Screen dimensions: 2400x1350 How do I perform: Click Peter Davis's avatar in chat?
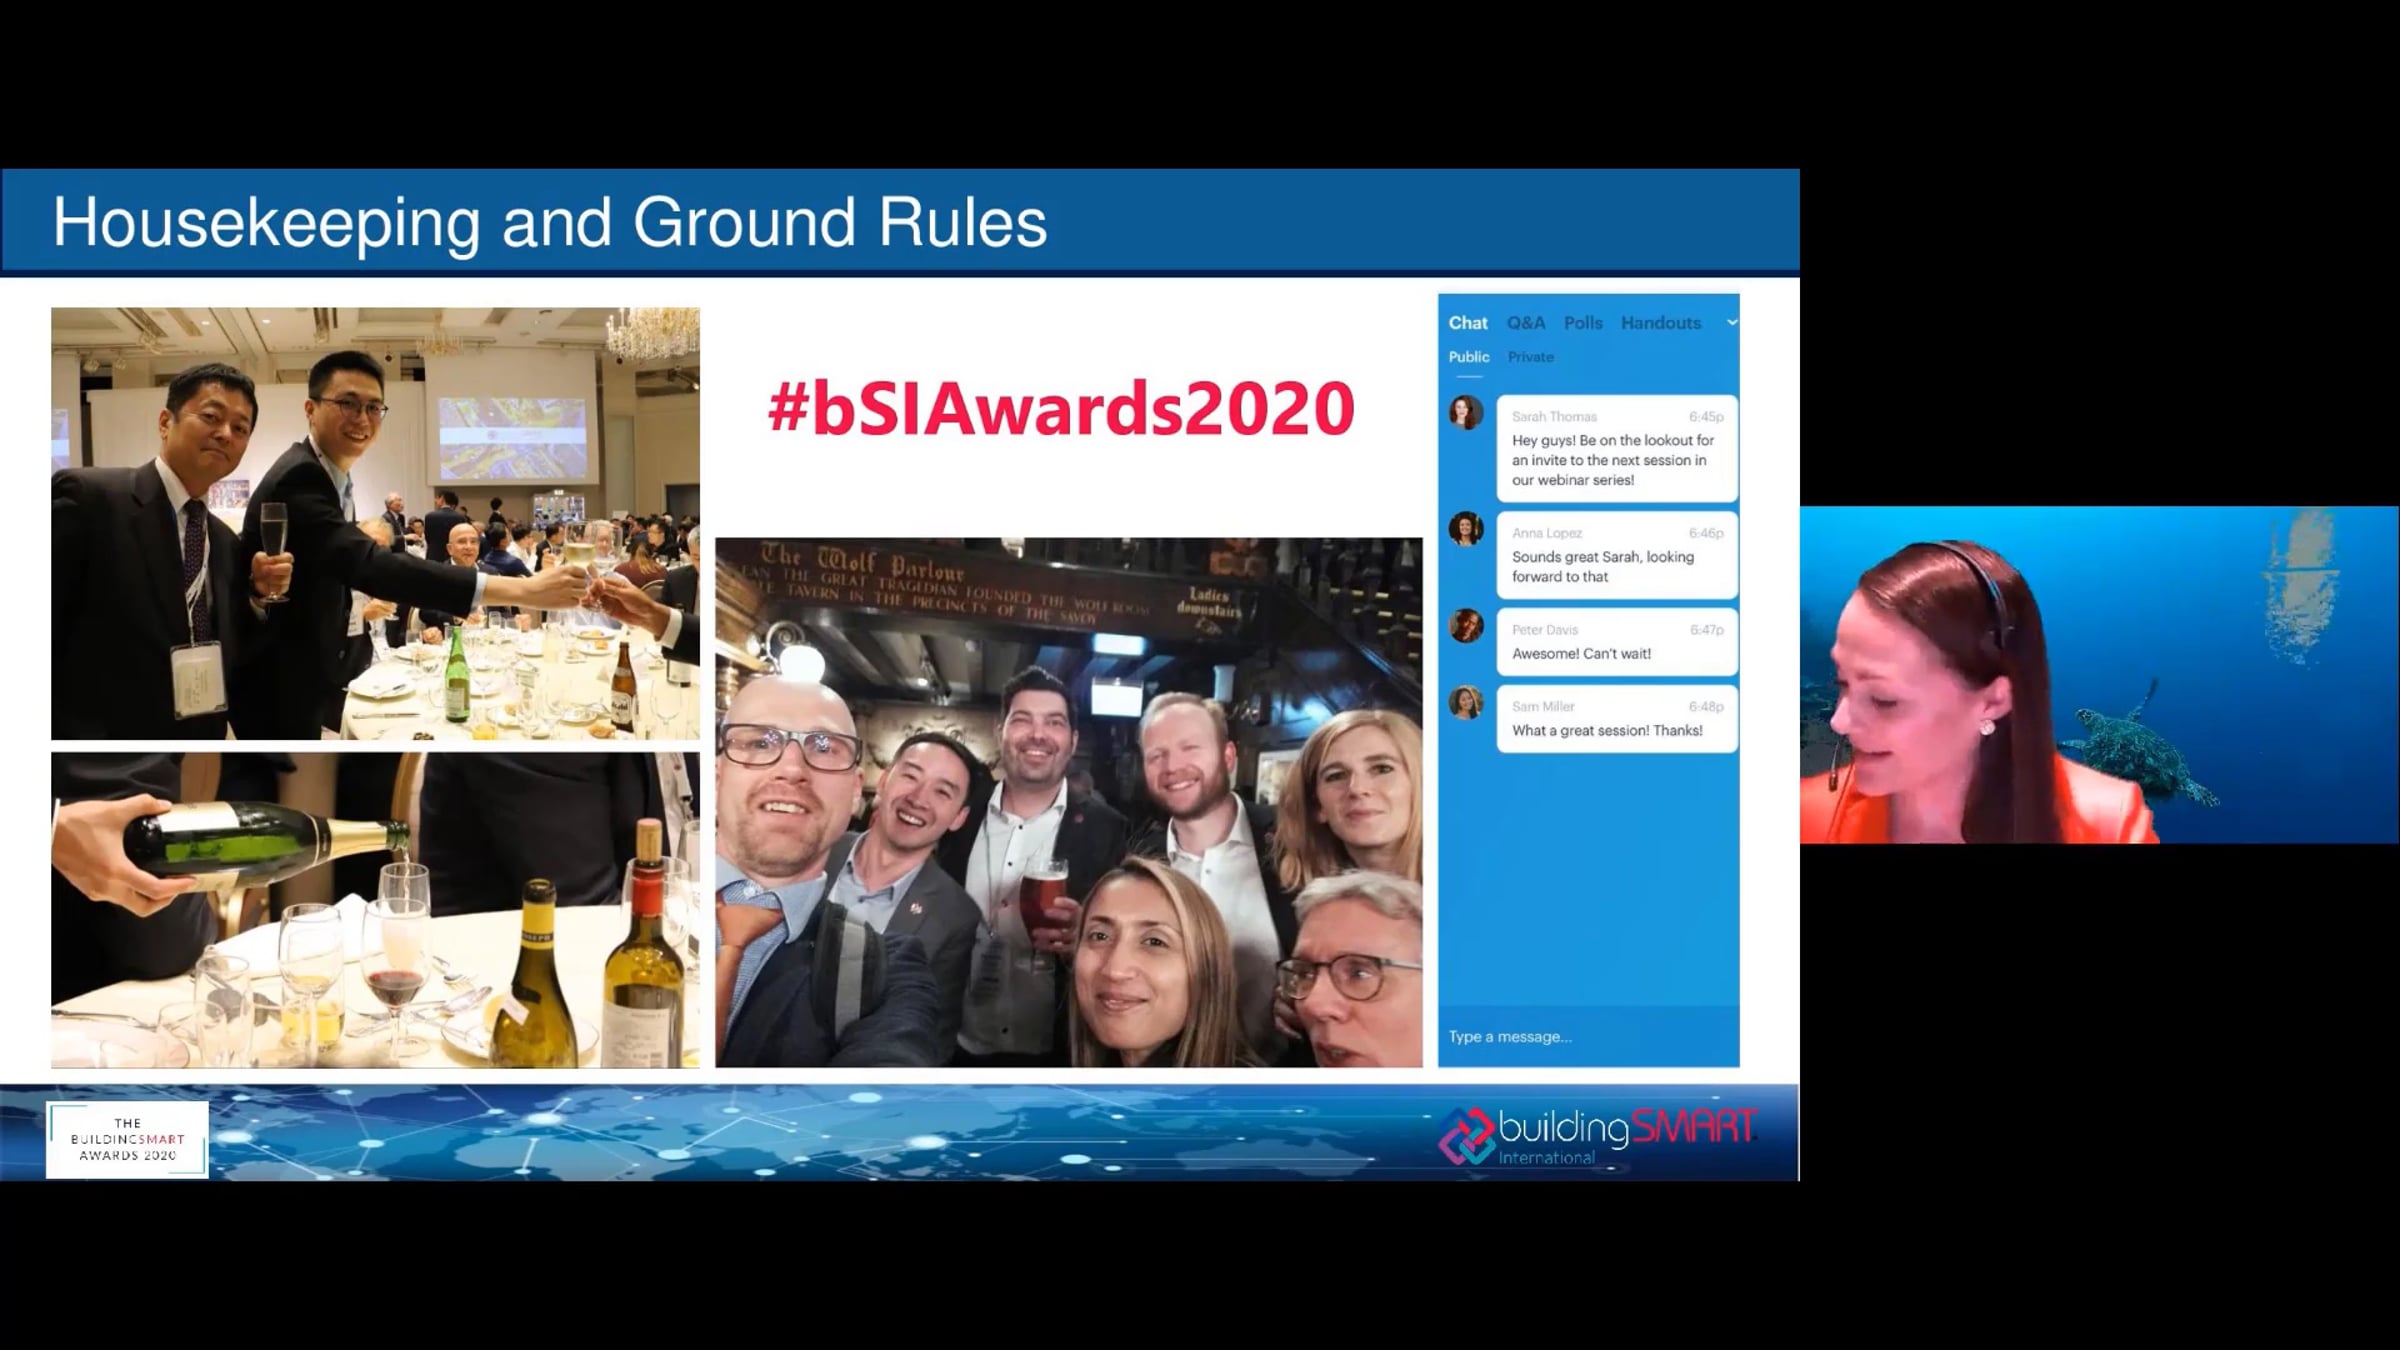(1466, 626)
